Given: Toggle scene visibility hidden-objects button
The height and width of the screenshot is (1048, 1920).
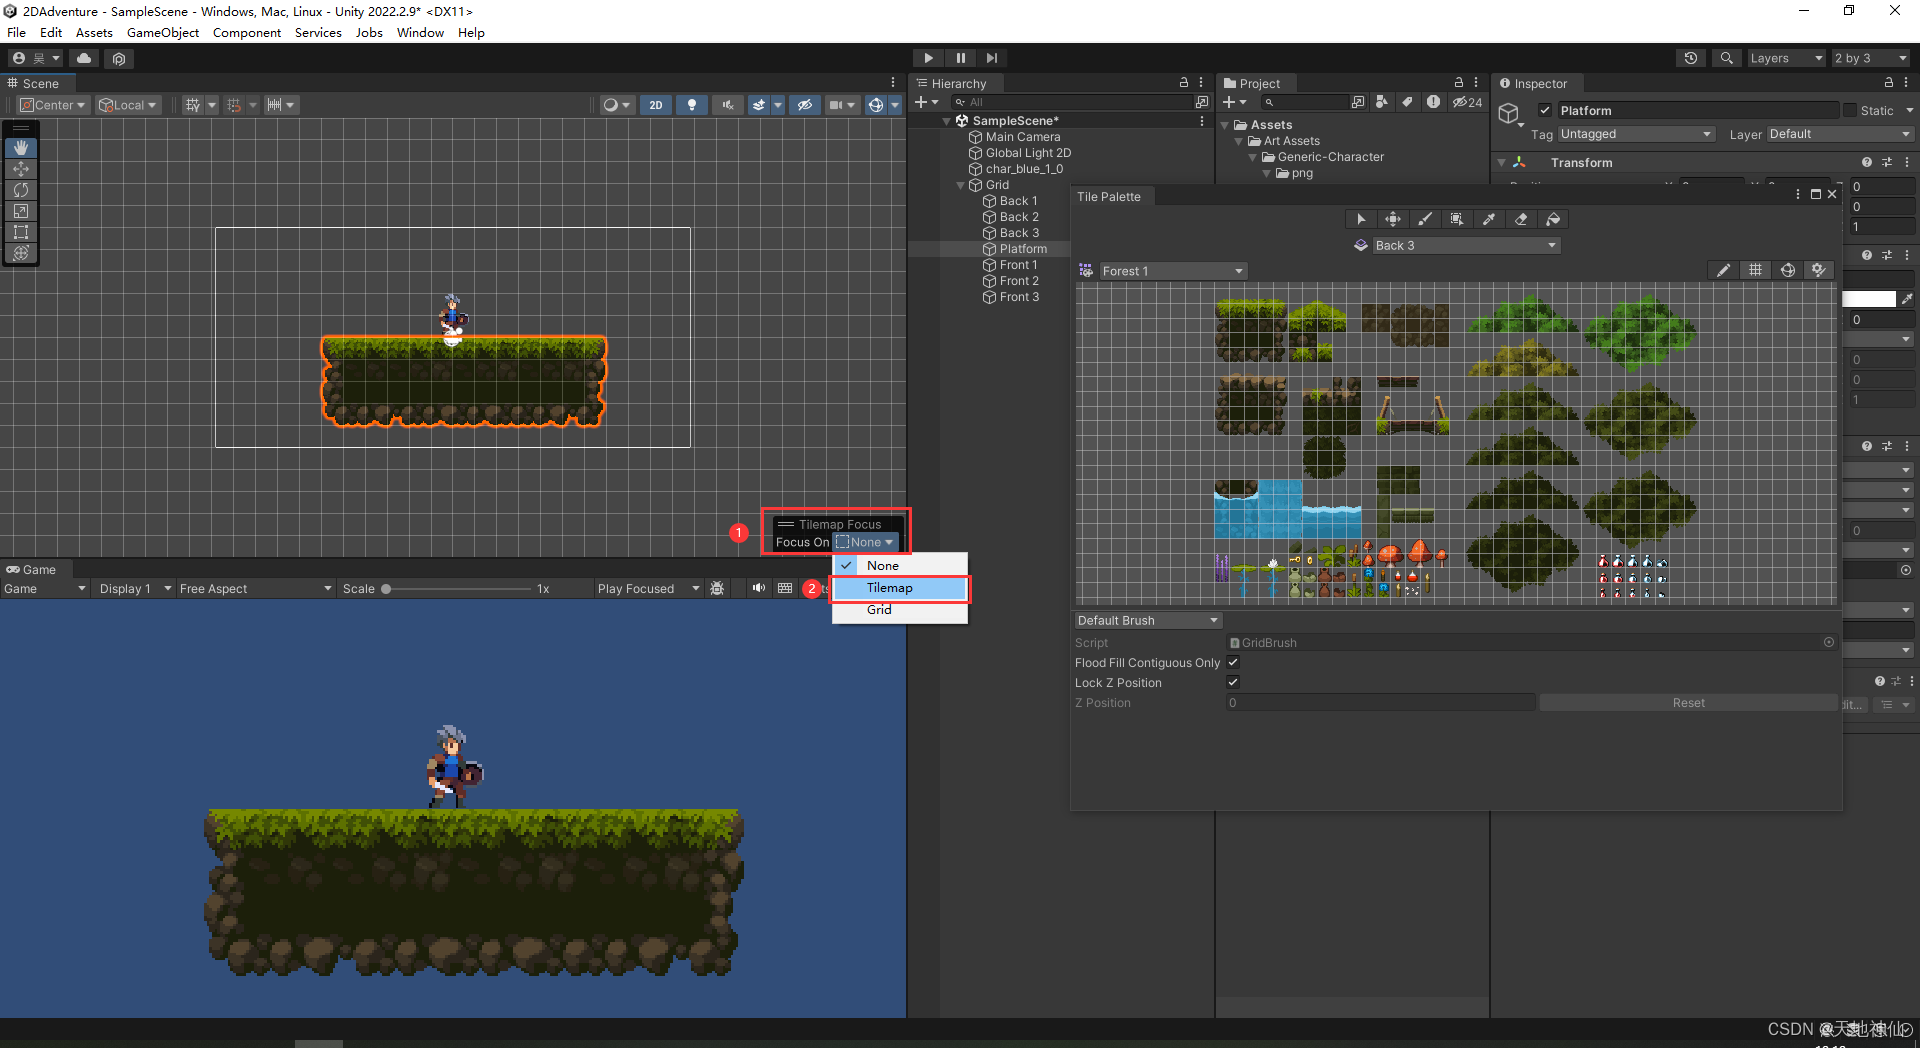Looking at the screenshot, I should click(804, 105).
